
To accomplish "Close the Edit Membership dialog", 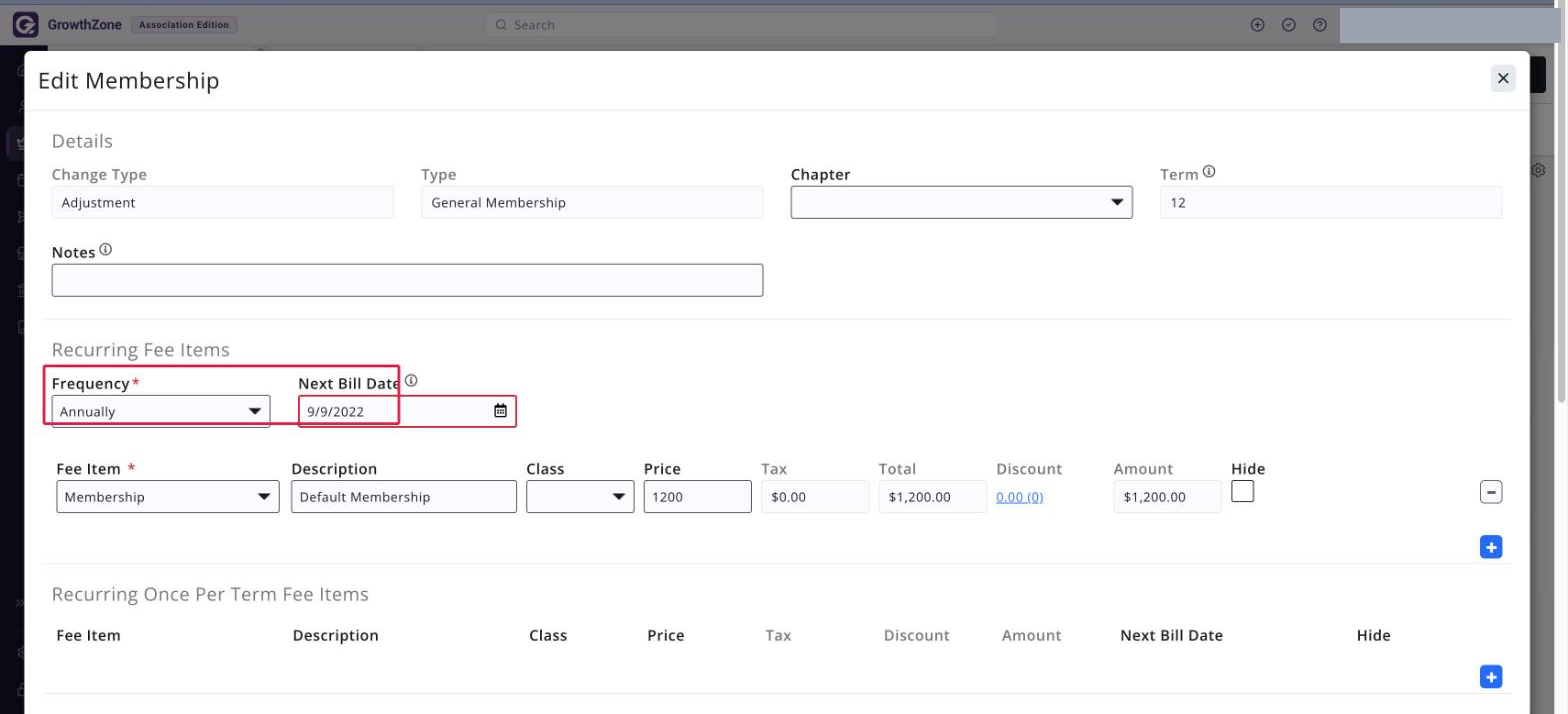I will click(1503, 78).
